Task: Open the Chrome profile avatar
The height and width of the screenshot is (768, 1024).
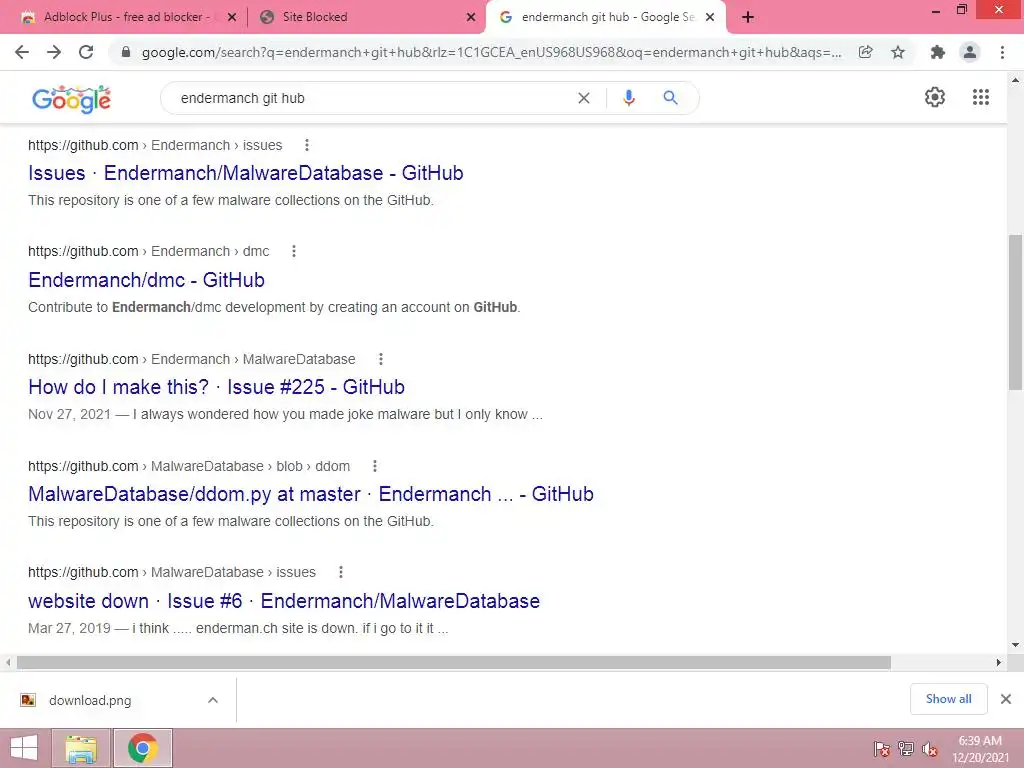Action: pos(970,52)
